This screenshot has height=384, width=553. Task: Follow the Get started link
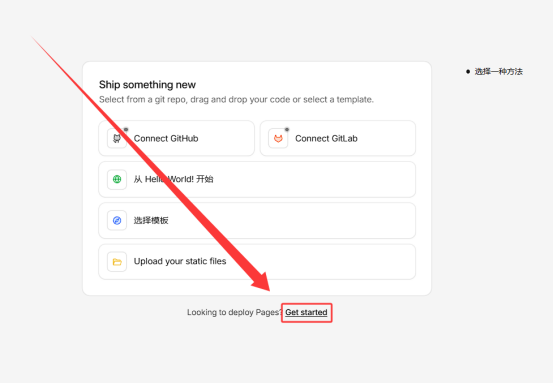tap(306, 312)
